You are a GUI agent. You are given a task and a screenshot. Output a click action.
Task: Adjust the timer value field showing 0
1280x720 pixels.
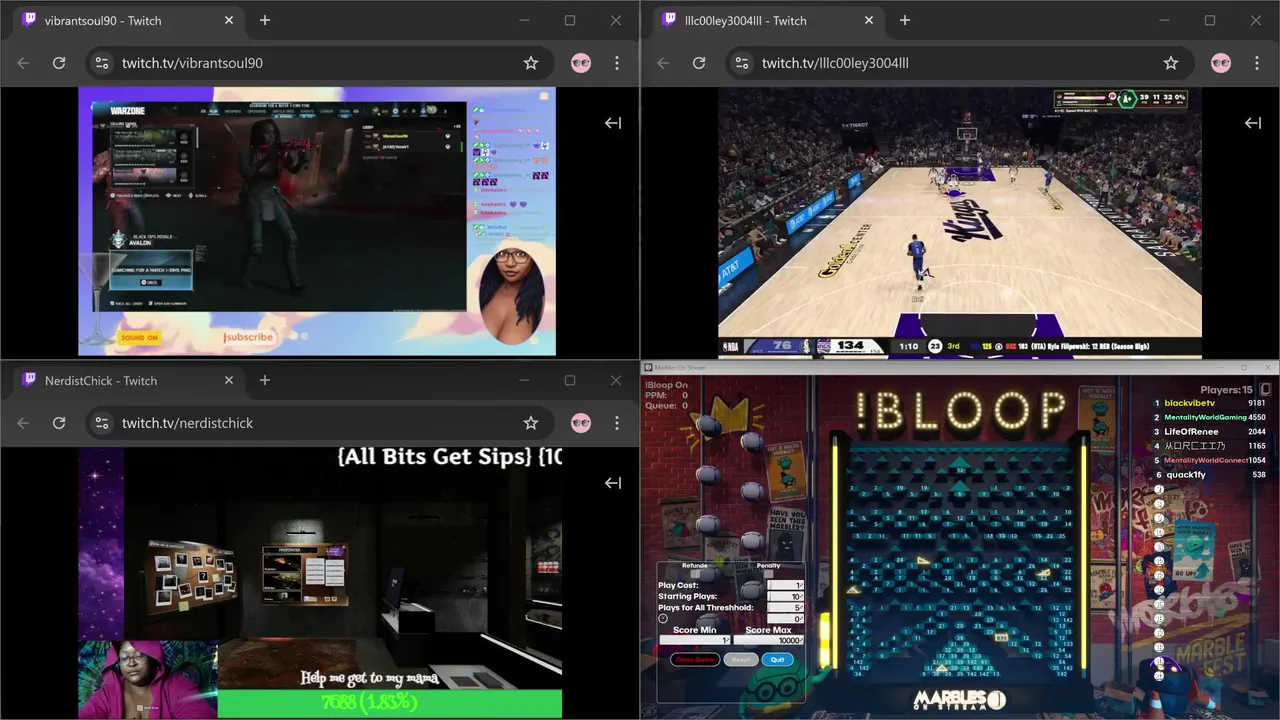point(785,618)
